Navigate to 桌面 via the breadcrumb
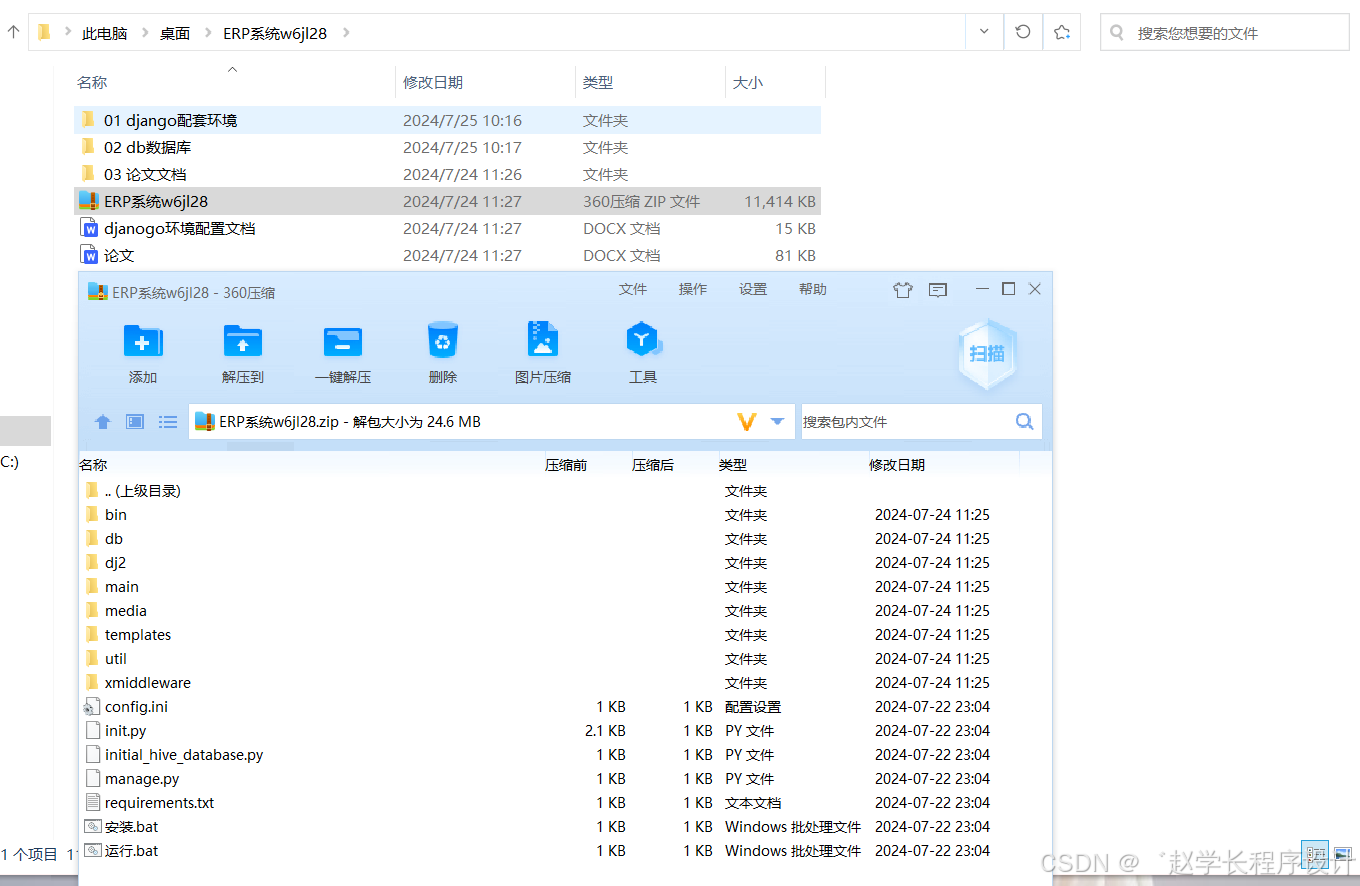The height and width of the screenshot is (886, 1360). coord(174,32)
